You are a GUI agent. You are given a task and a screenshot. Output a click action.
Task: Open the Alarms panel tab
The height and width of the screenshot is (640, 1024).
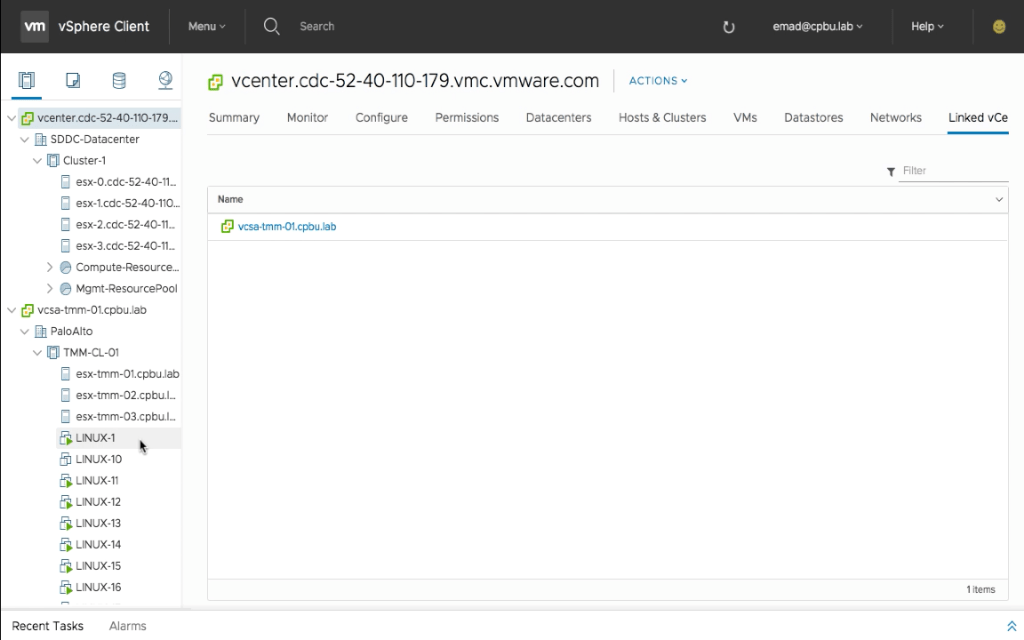[x=127, y=626]
